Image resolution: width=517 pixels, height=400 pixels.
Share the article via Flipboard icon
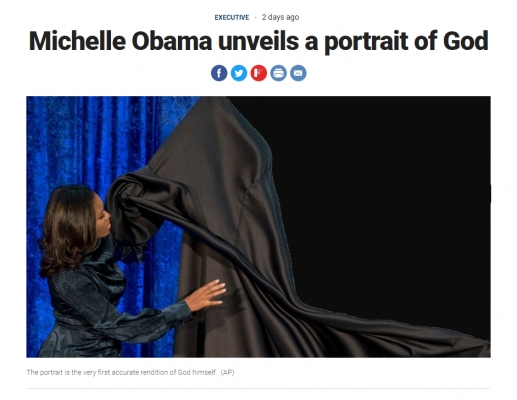pyautogui.click(x=259, y=73)
